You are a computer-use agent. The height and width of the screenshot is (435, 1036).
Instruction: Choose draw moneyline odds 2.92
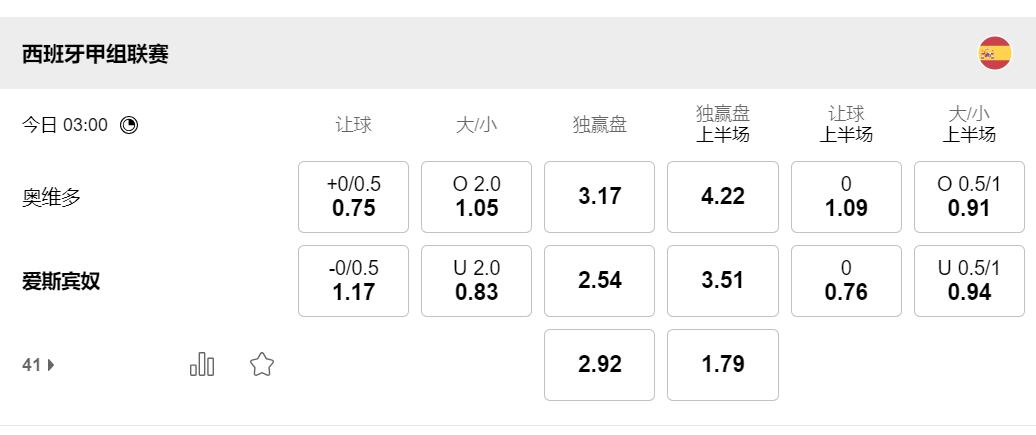tap(599, 365)
